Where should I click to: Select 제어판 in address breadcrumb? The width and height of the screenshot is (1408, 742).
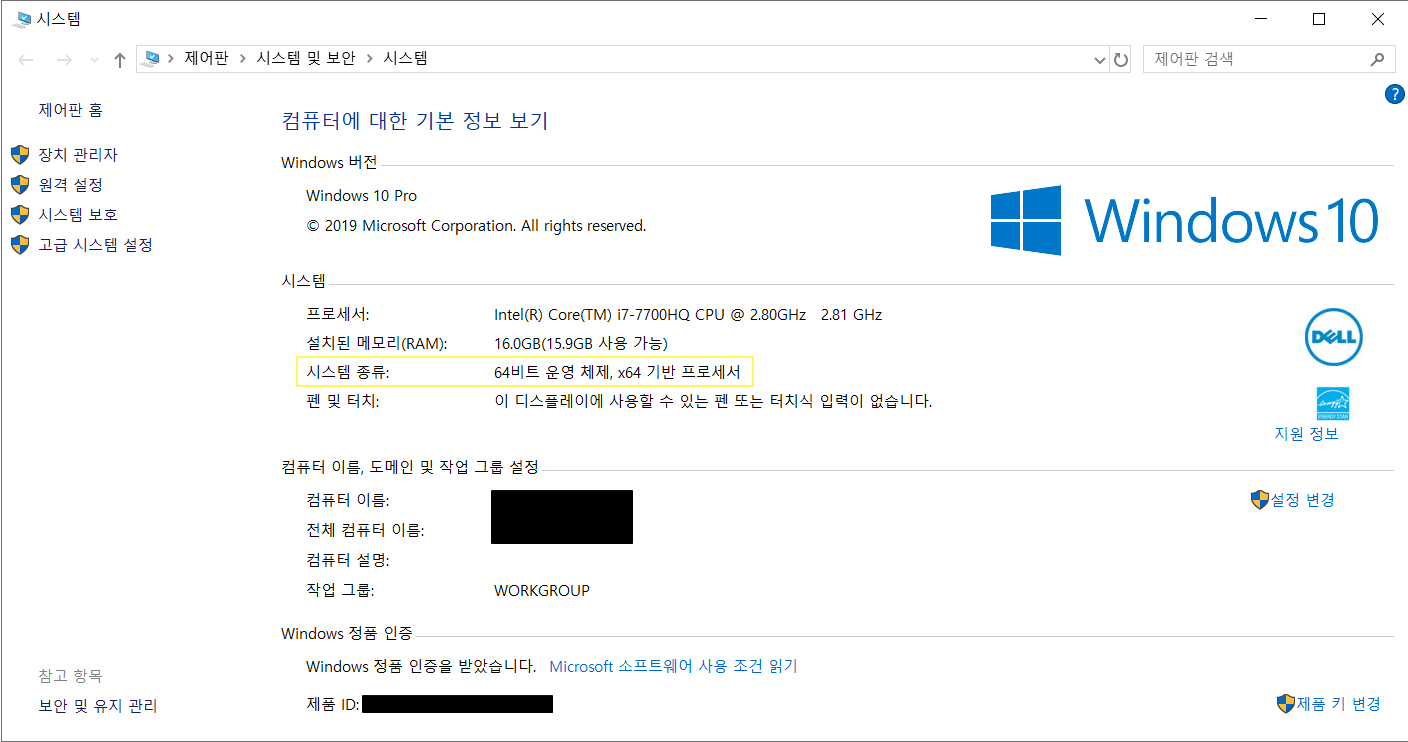coord(207,59)
